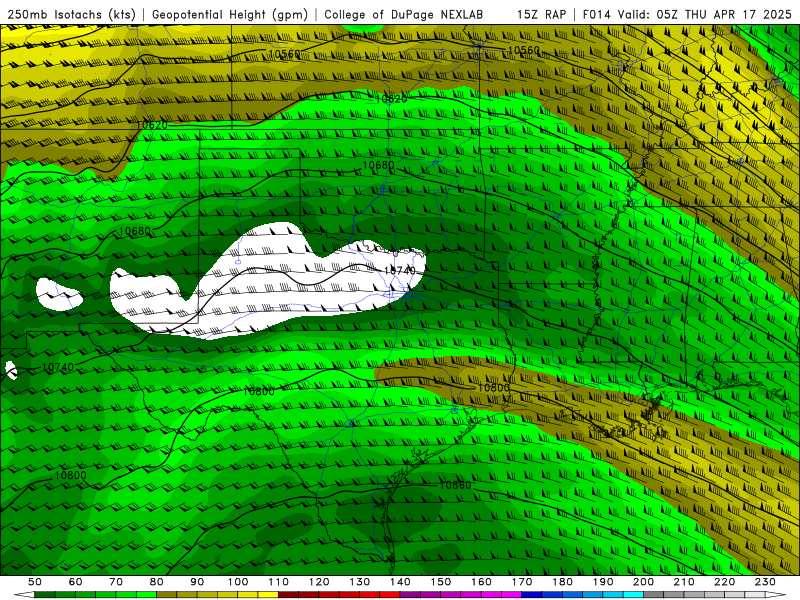Viewport: 800px width, 600px height.
Task: Click the 170 label on the color bar
Action: click(522, 582)
